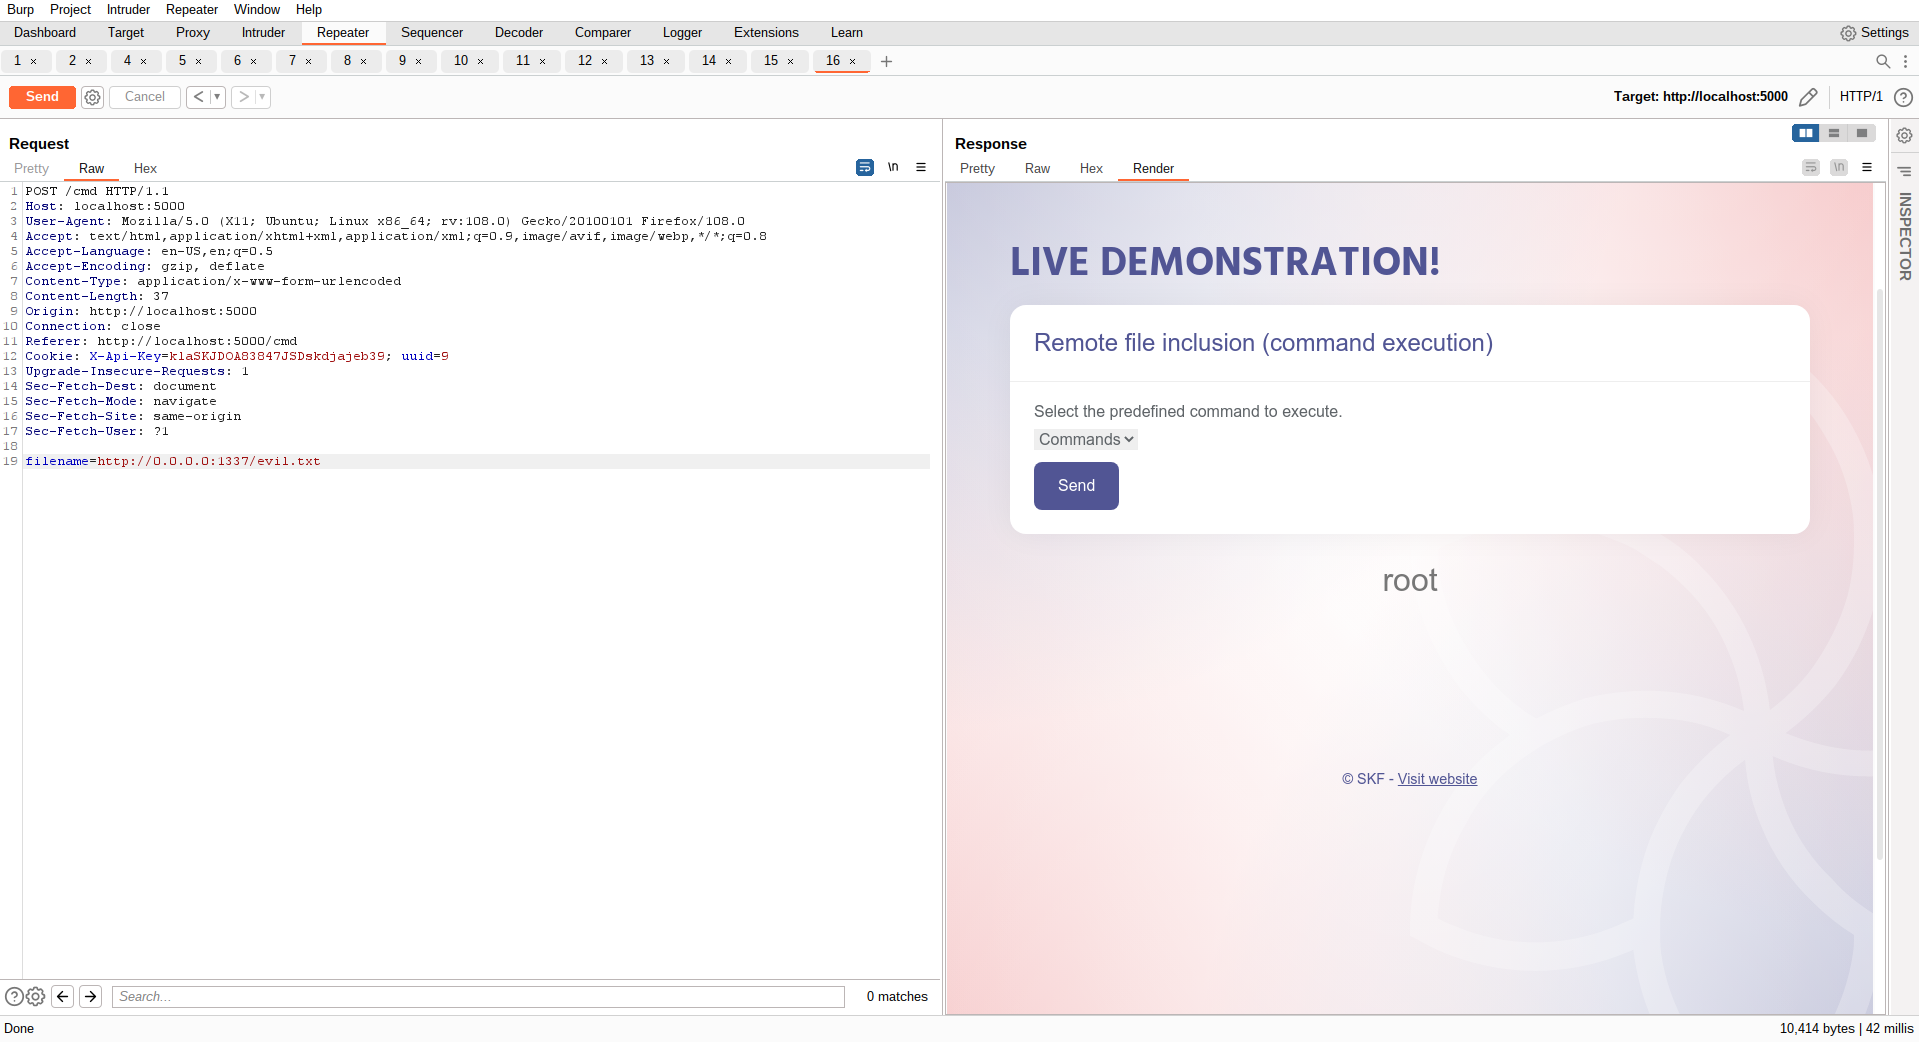Open the Repeater send settings gear
Image resolution: width=1919 pixels, height=1042 pixels.
pyautogui.click(x=92, y=97)
